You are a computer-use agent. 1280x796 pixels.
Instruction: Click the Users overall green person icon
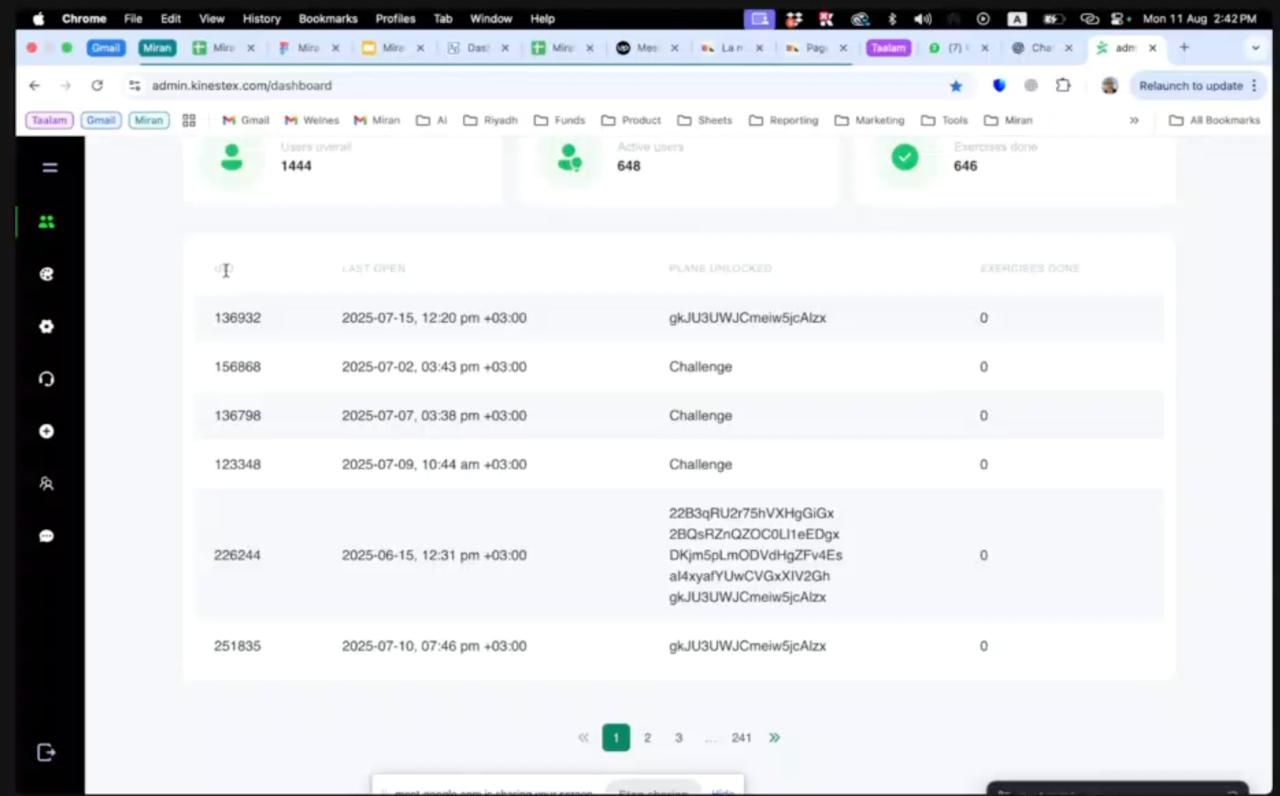point(232,157)
